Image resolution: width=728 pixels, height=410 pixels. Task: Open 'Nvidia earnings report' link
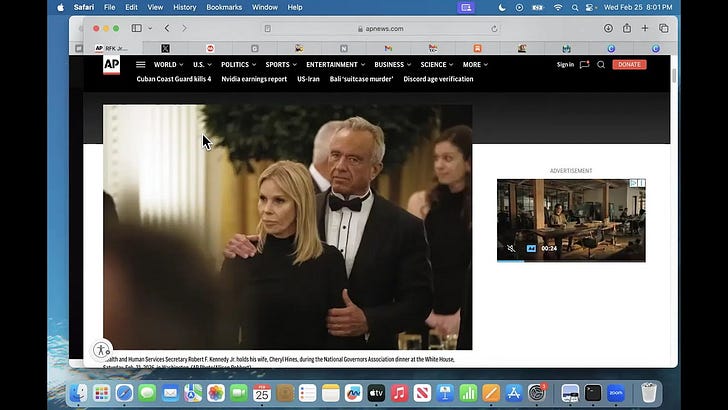(x=254, y=79)
